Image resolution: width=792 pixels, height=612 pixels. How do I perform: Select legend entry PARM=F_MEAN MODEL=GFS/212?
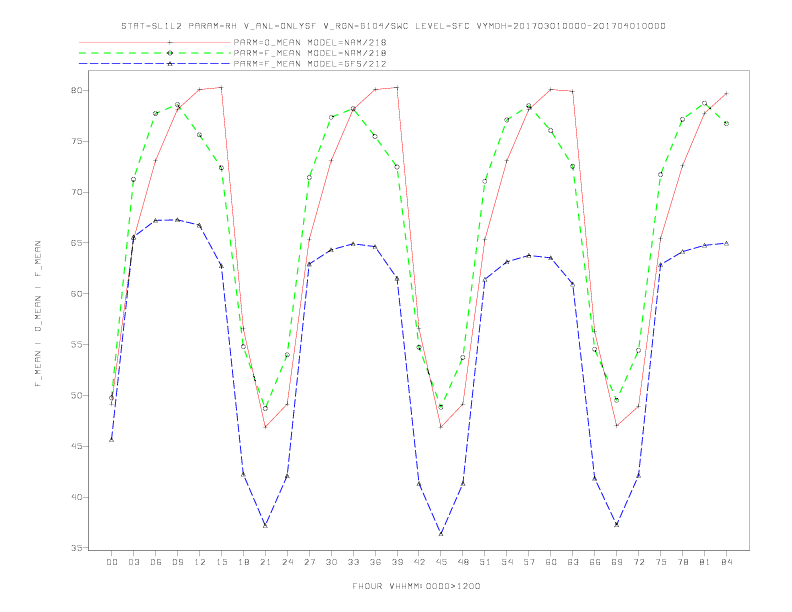310,64
